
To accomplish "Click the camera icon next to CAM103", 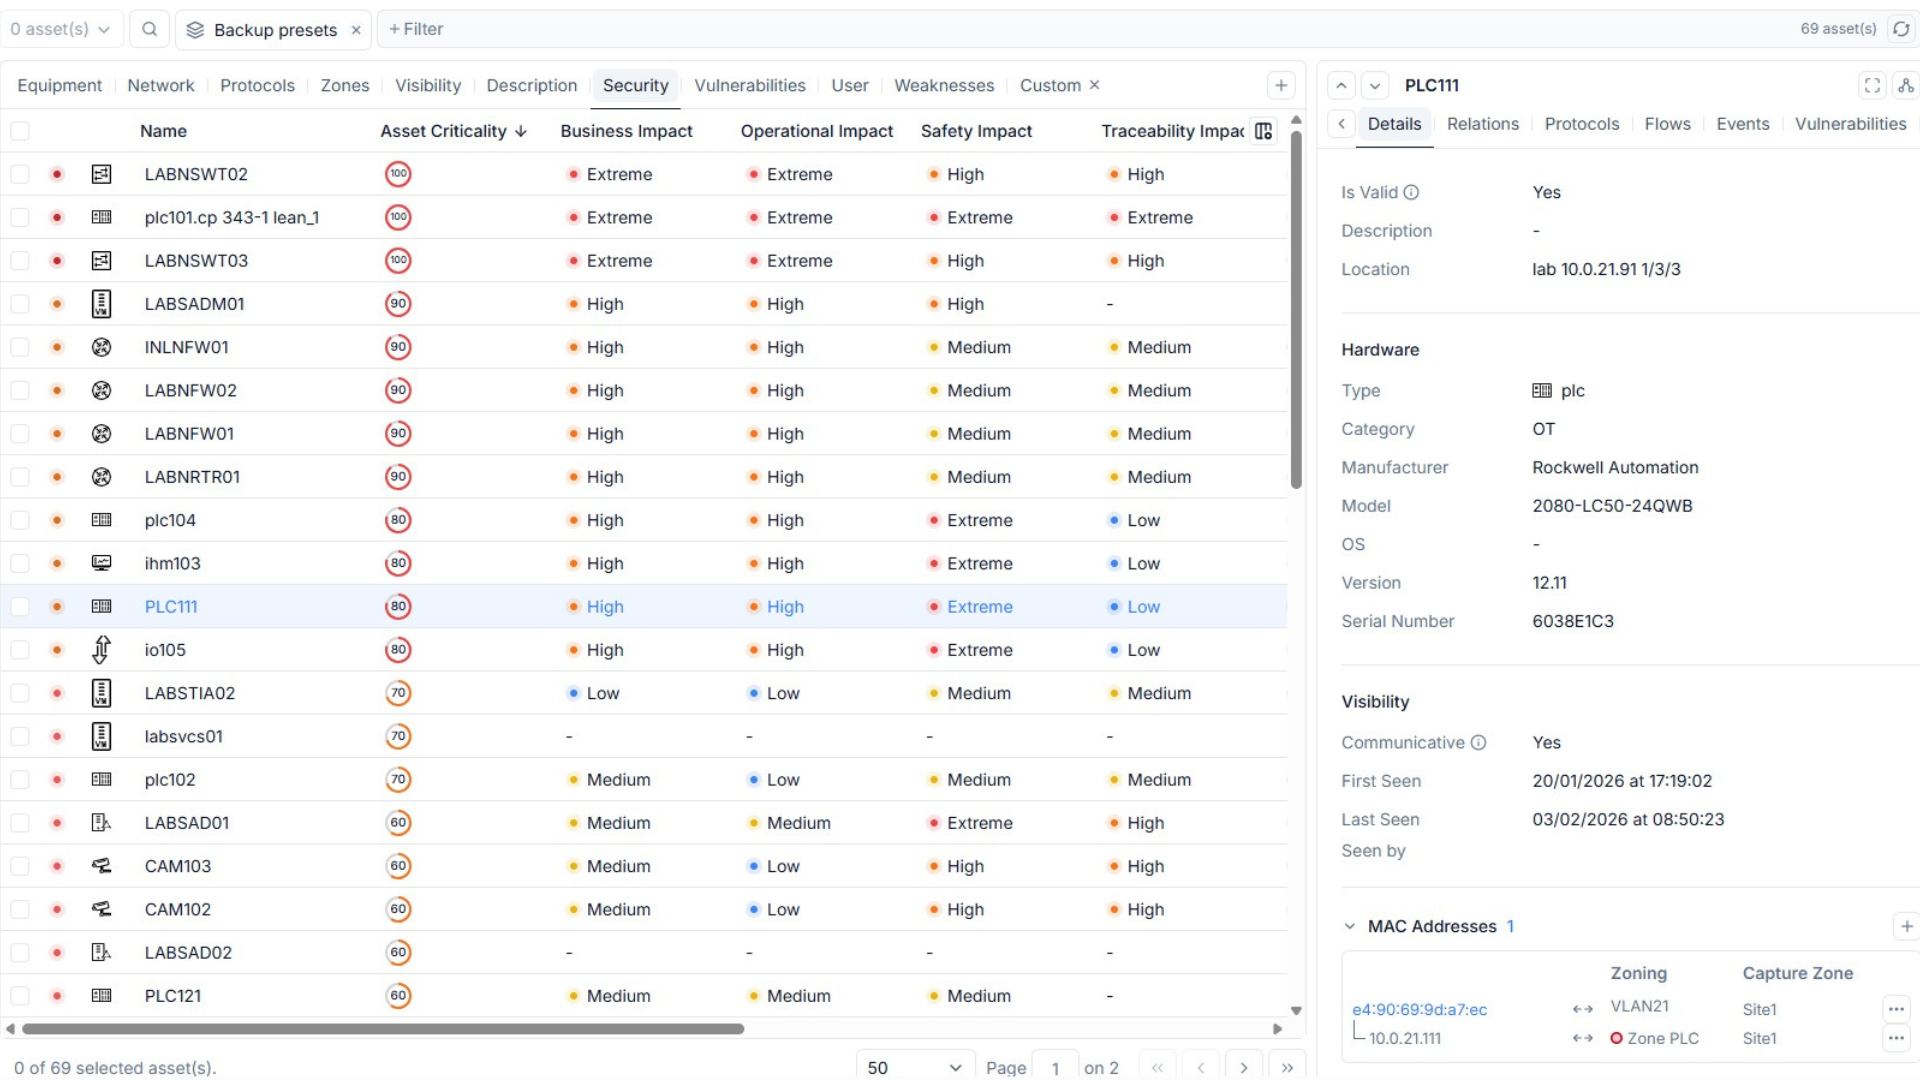I will click(x=101, y=866).
